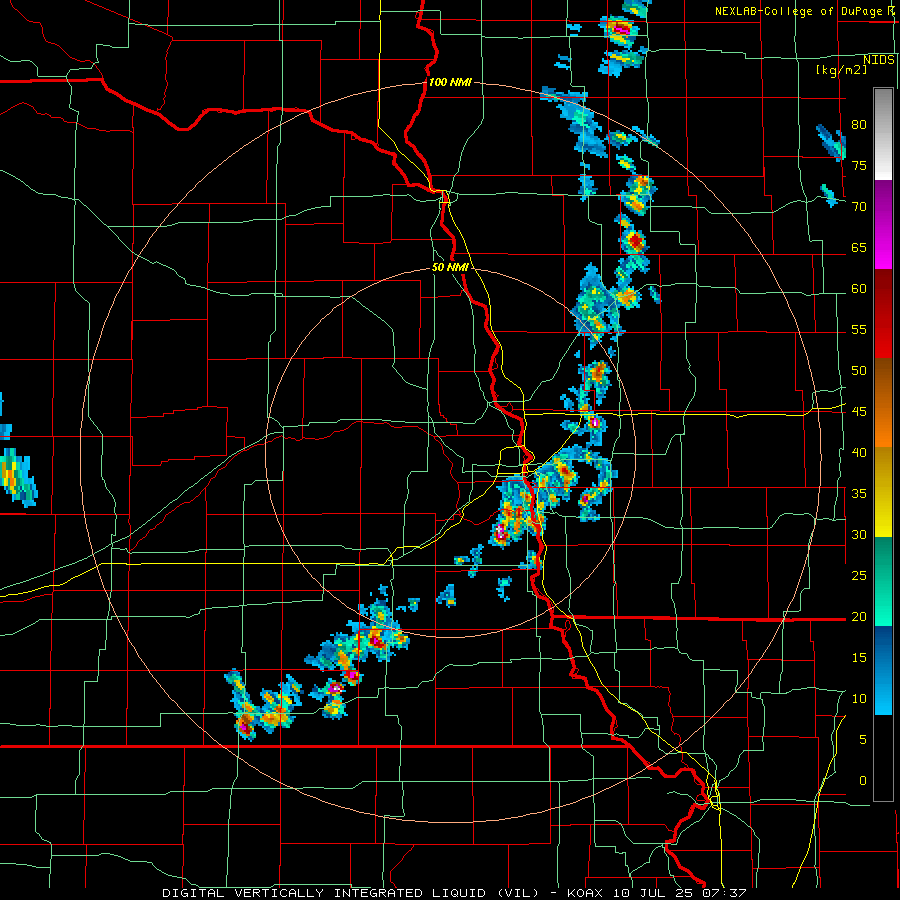Click the scale value 80

click(x=859, y=125)
